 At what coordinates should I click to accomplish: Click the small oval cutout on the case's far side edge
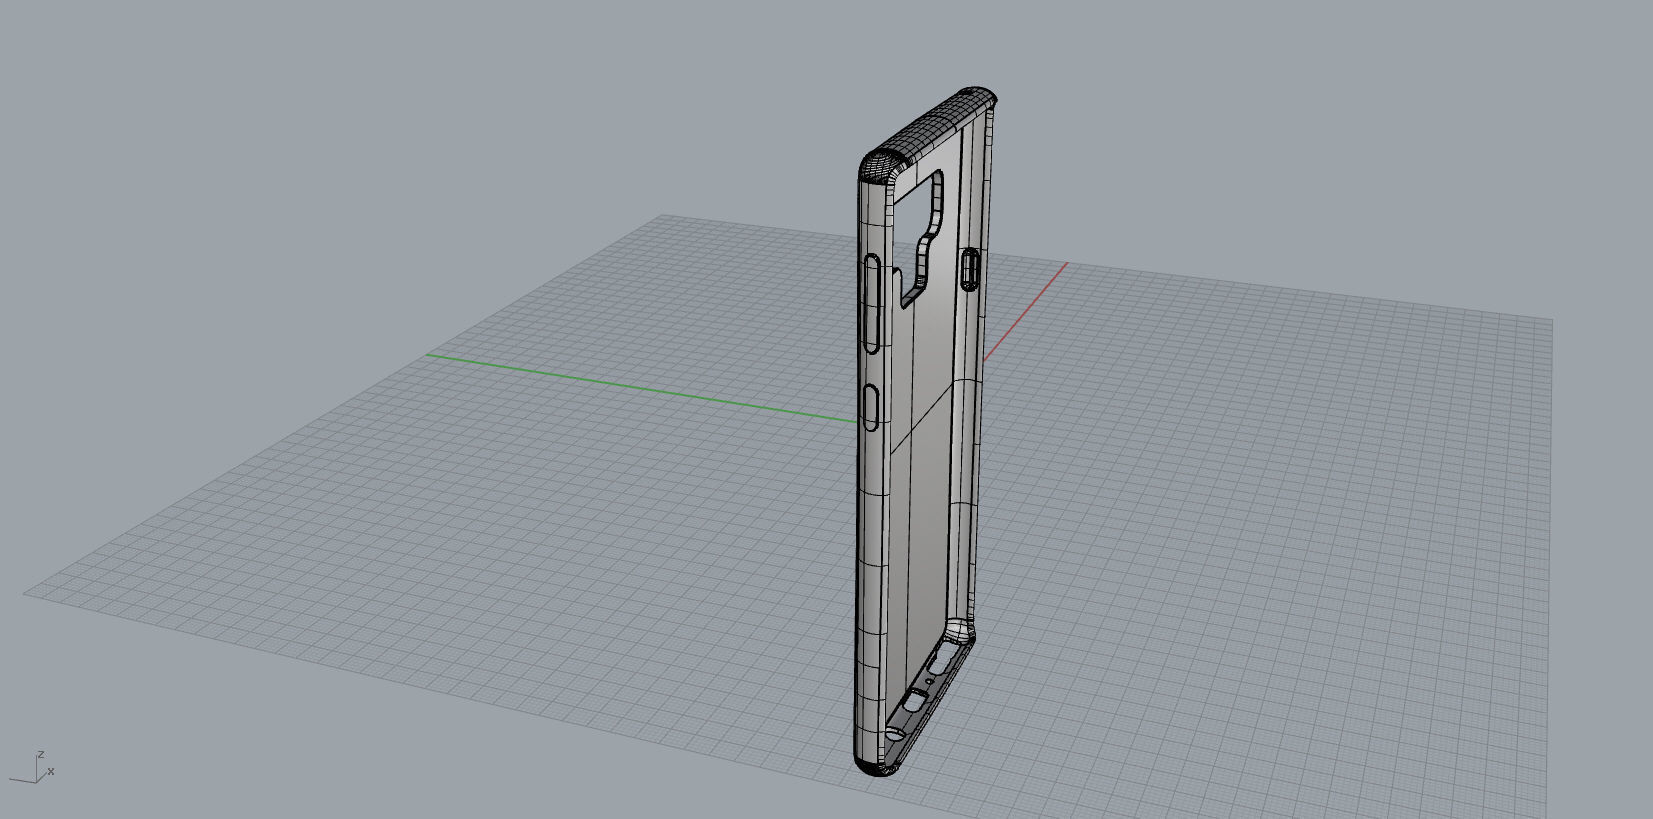(x=969, y=269)
